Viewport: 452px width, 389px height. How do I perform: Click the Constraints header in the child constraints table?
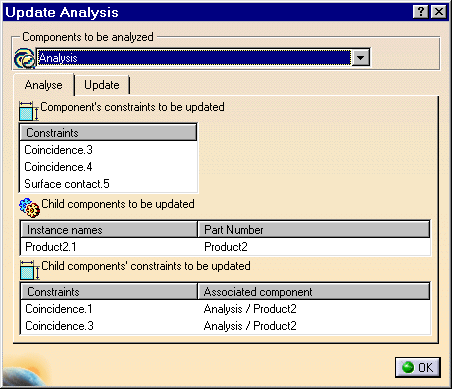tap(109, 292)
